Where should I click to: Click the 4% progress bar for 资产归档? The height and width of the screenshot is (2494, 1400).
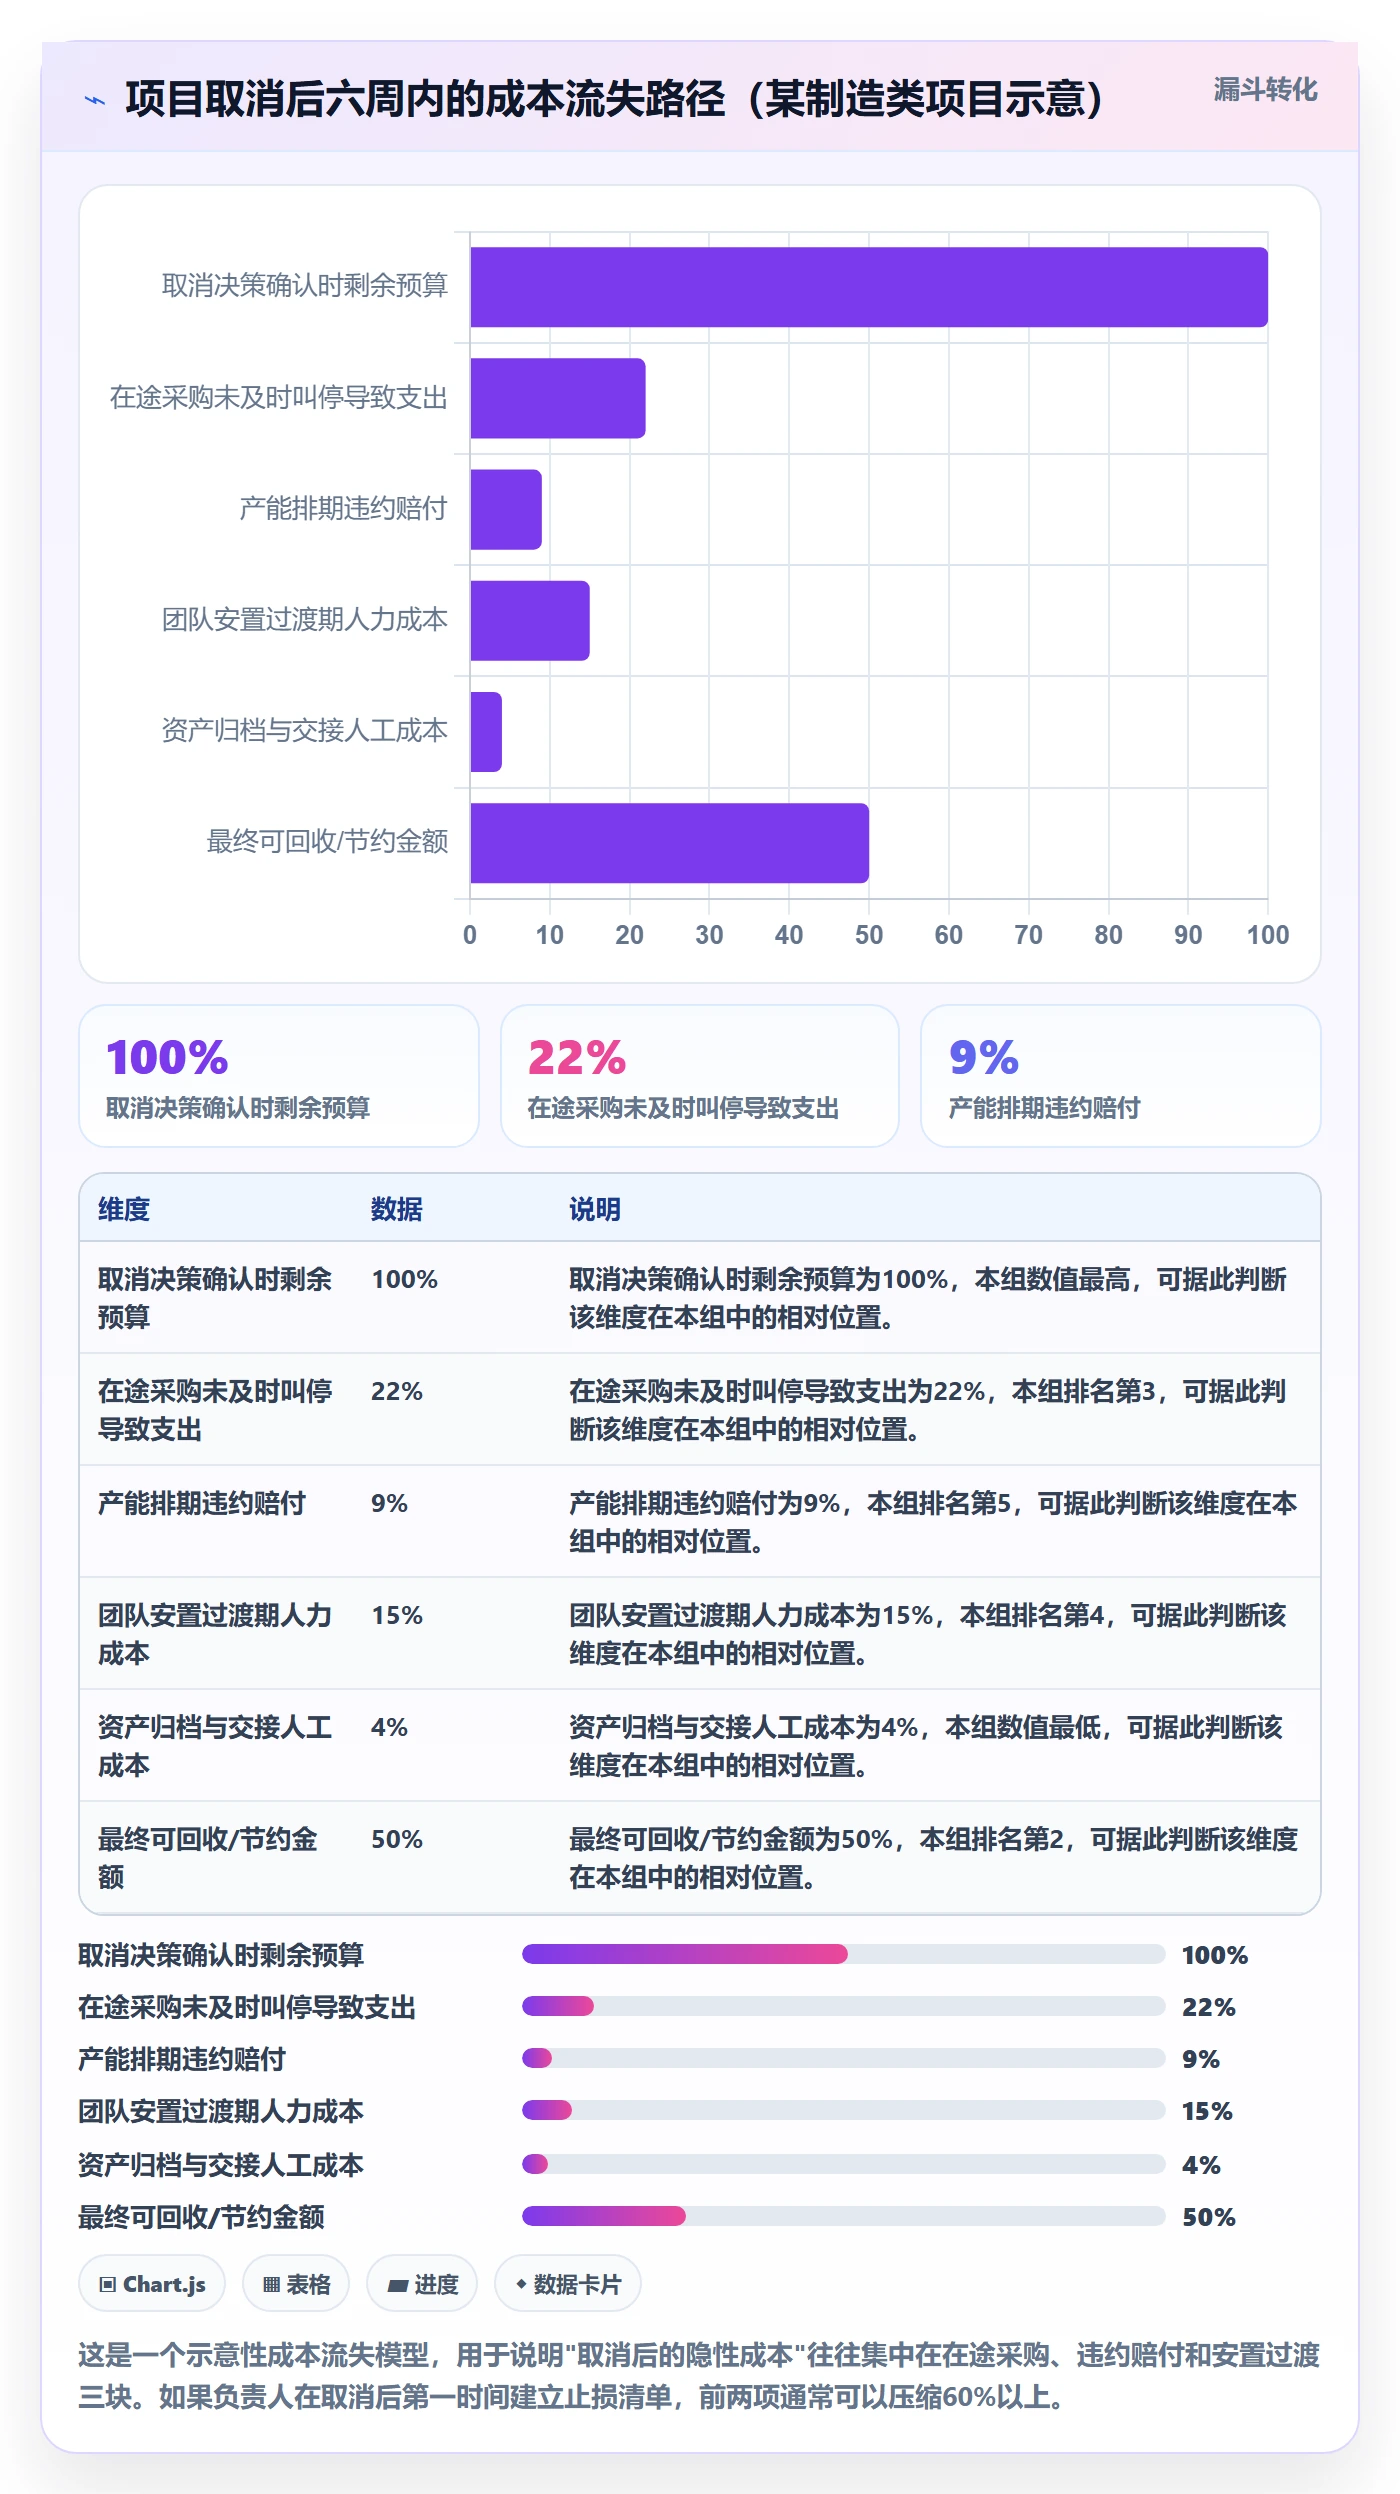pos(844,2164)
